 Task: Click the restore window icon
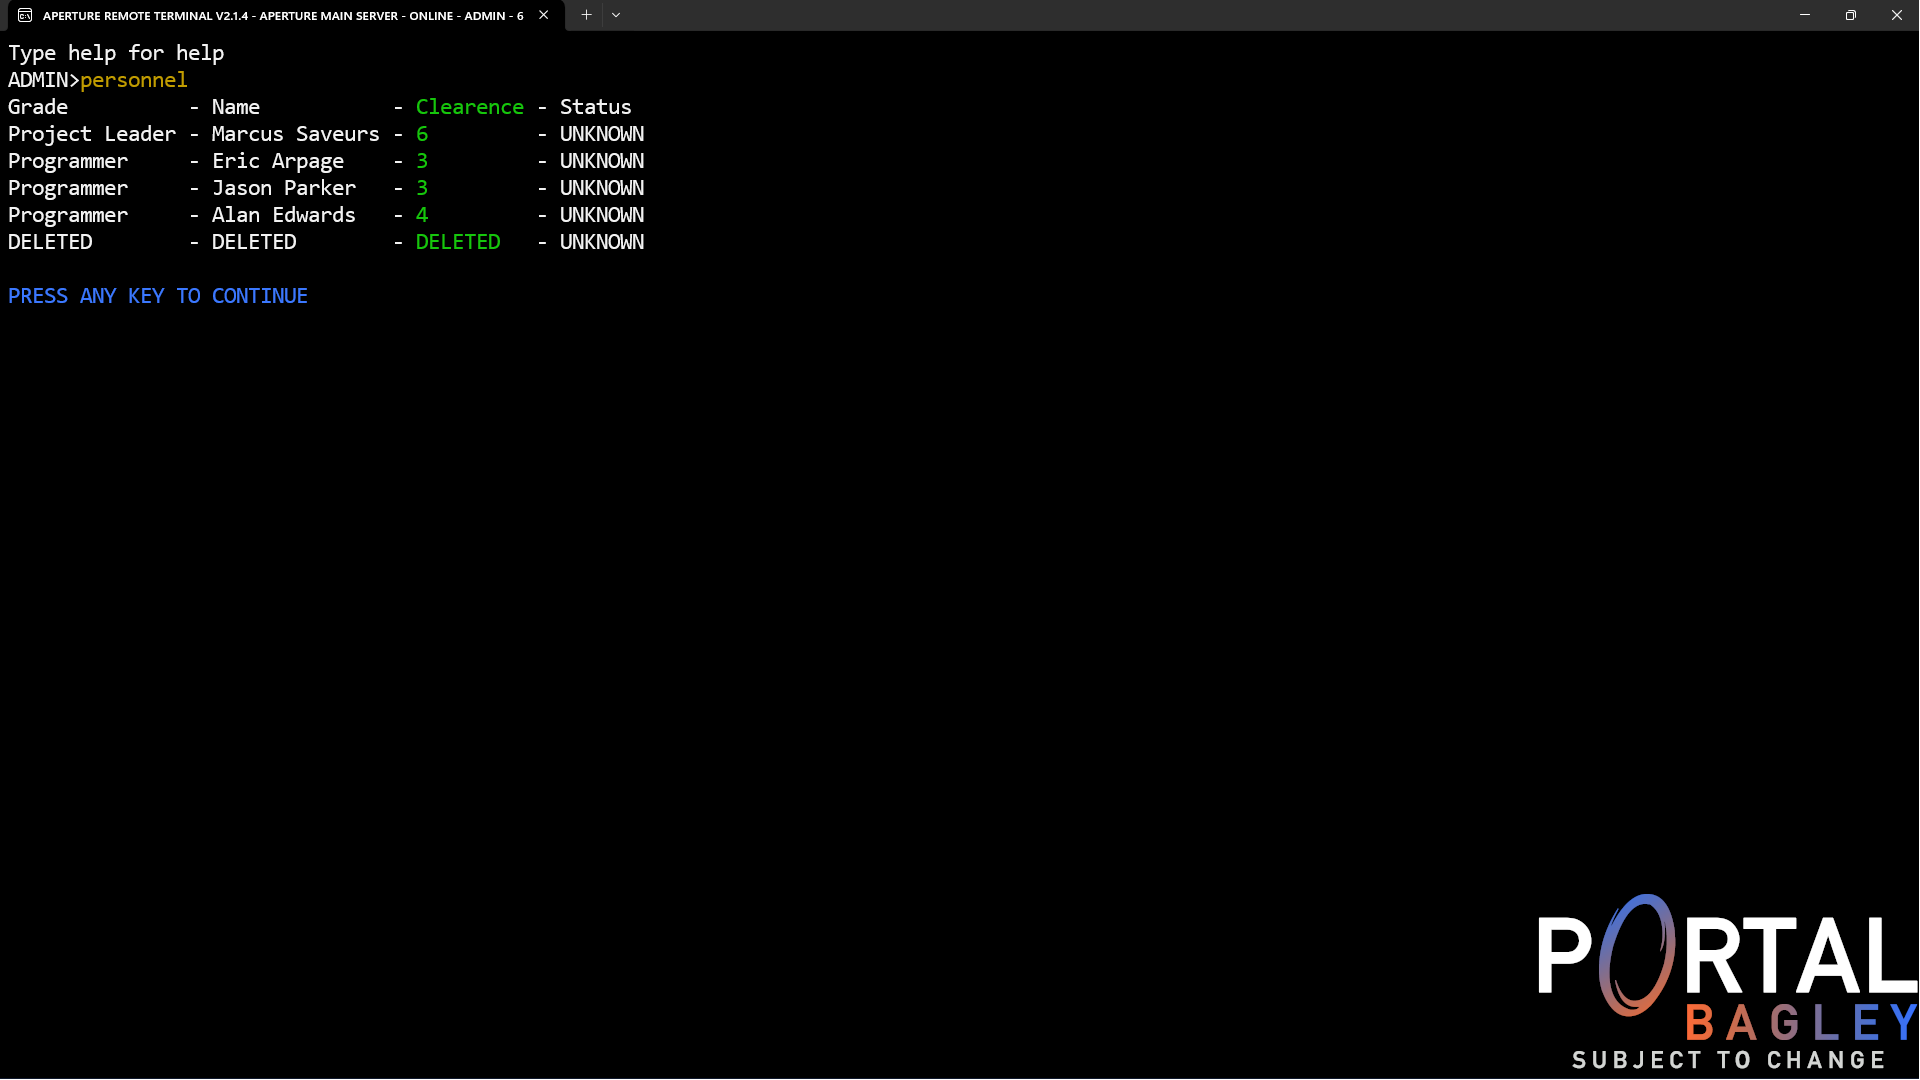point(1851,15)
